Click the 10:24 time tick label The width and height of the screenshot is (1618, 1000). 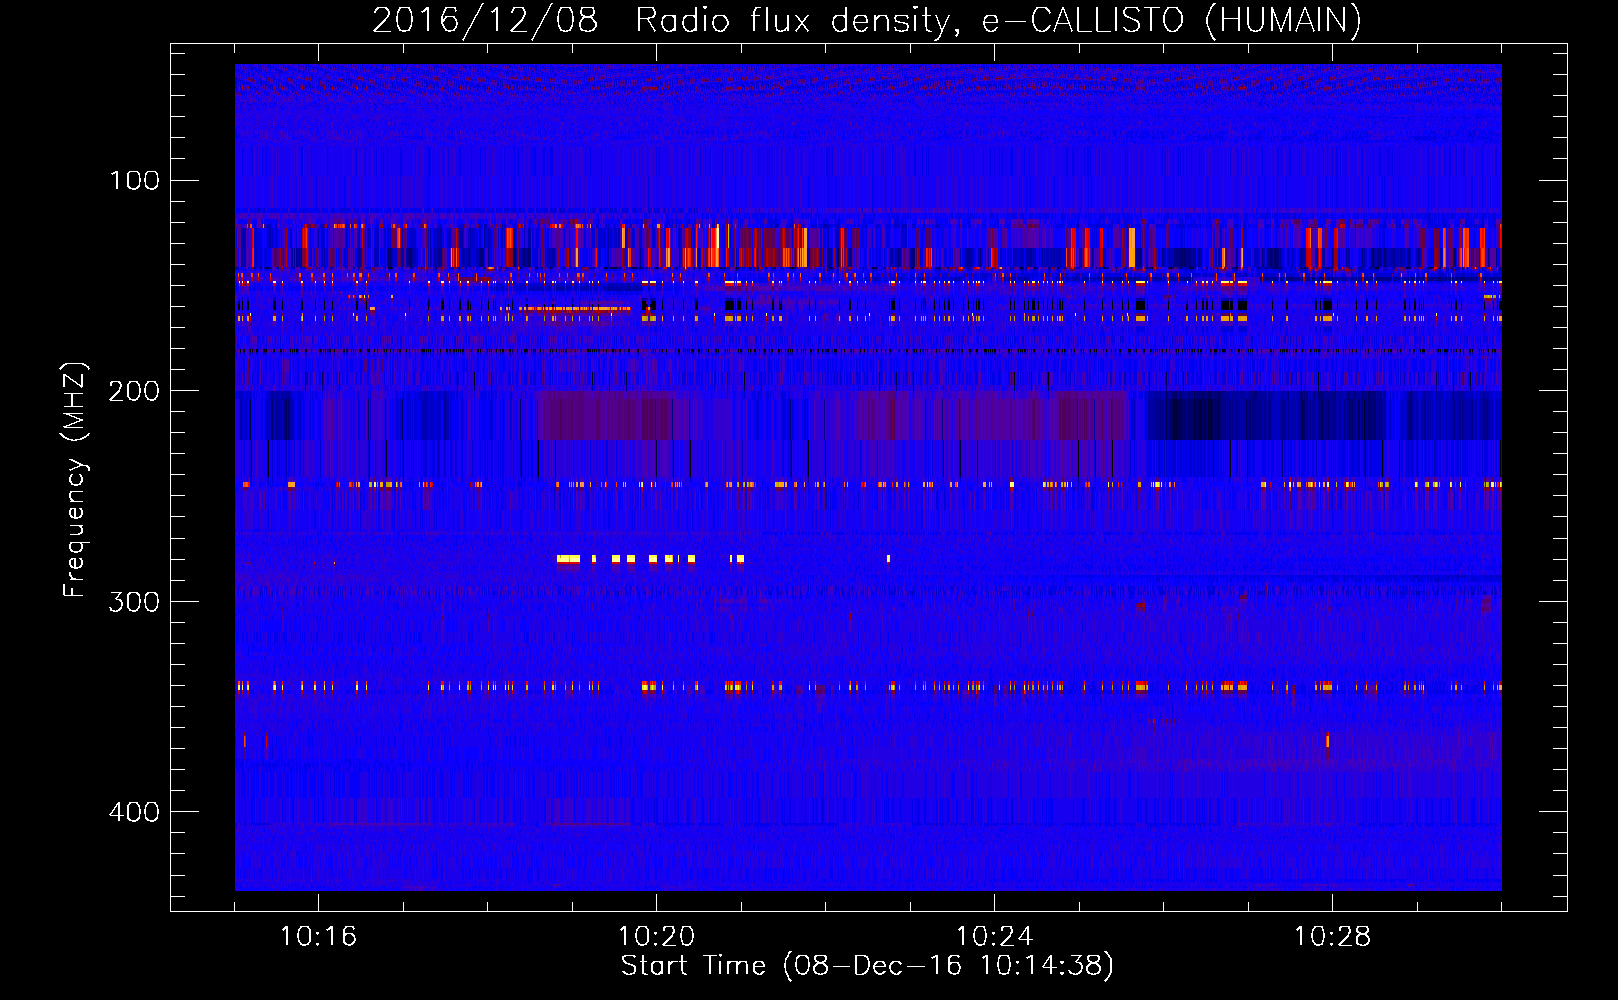994,937
